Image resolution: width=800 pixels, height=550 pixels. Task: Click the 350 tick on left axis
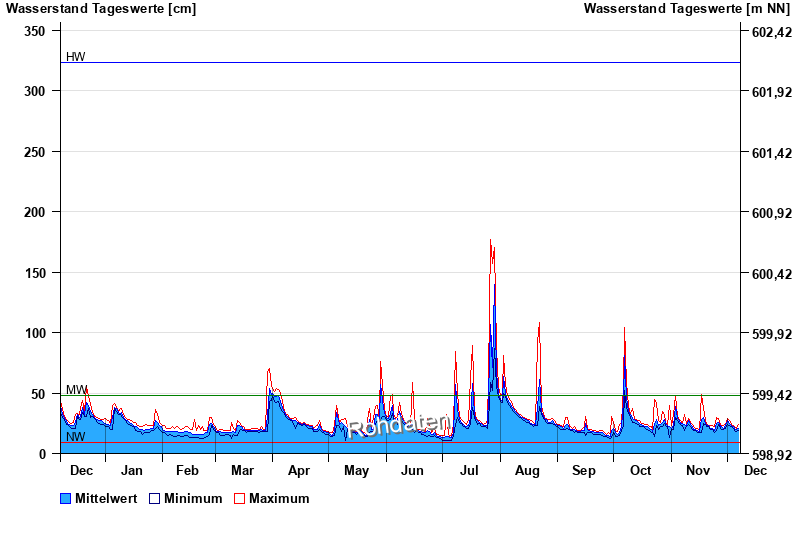click(x=35, y=31)
